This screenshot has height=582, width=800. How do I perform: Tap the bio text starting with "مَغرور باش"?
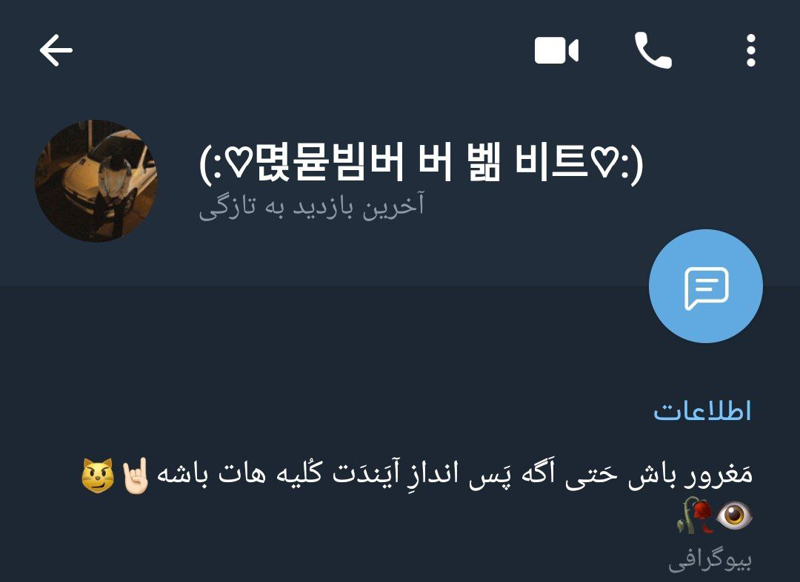(417, 495)
